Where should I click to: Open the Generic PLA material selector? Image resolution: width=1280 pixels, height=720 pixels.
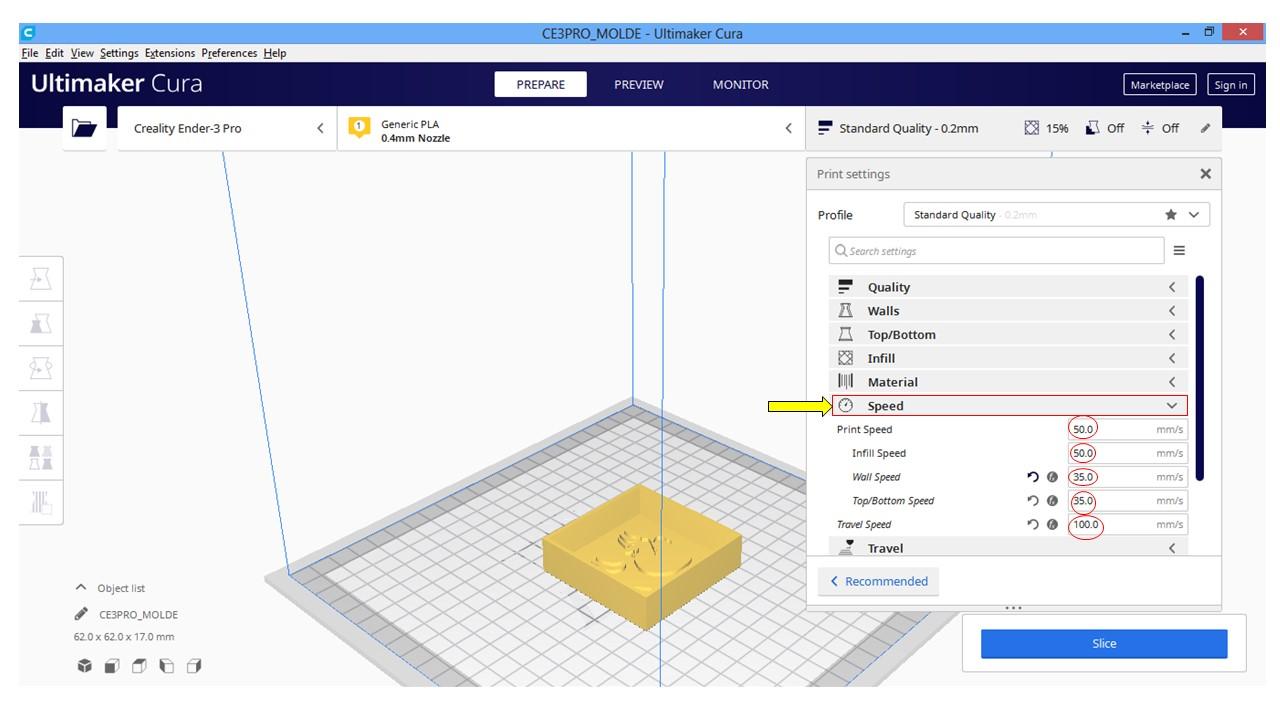tap(570, 128)
